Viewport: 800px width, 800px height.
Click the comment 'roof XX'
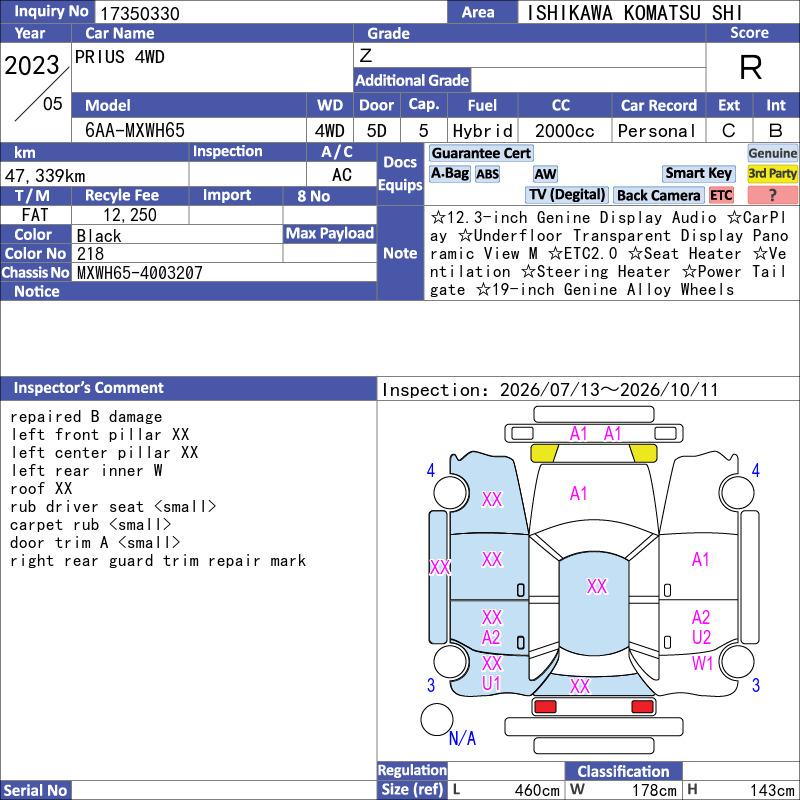click(x=41, y=489)
